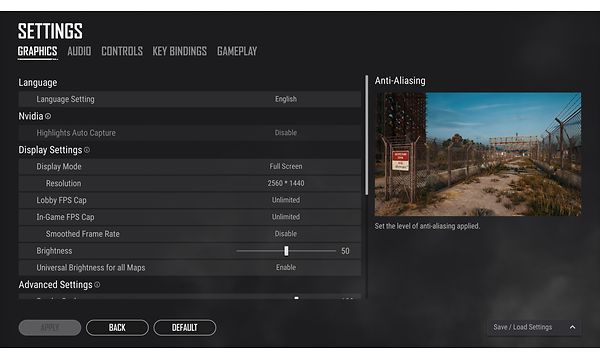600x360 pixels.
Task: Toggle Smoothed Frame Rate Disable value
Action: [x=286, y=234]
